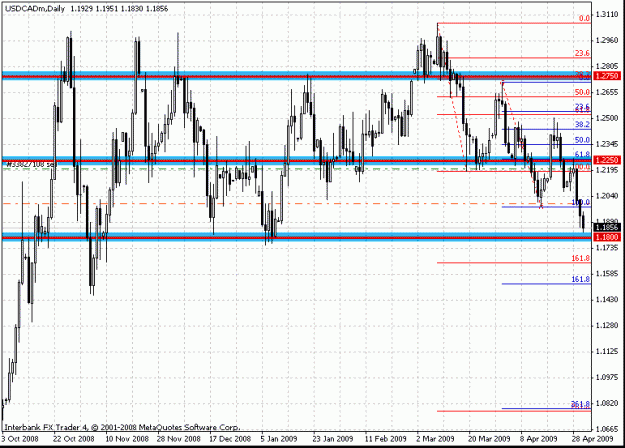
Task: Click the 1.1735 price axis label
Action: pyautogui.click(x=607, y=248)
